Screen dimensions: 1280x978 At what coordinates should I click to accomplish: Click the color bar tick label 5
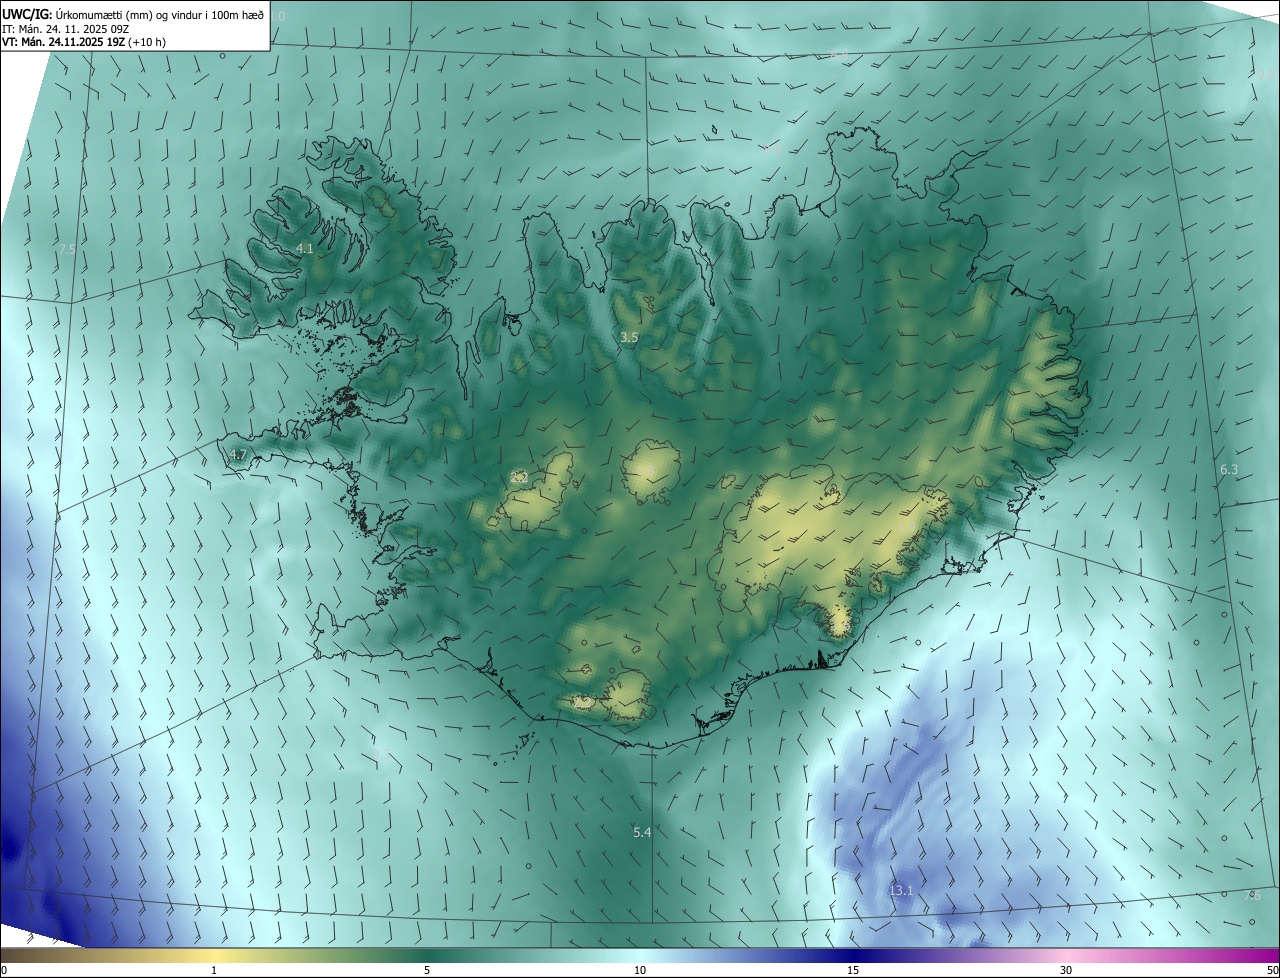click(x=427, y=971)
